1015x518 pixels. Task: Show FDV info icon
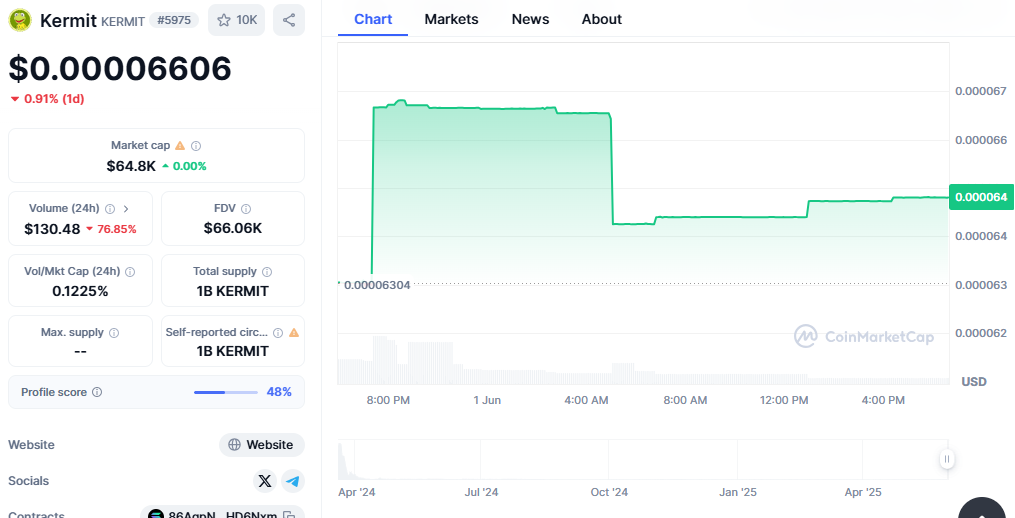click(x=246, y=208)
